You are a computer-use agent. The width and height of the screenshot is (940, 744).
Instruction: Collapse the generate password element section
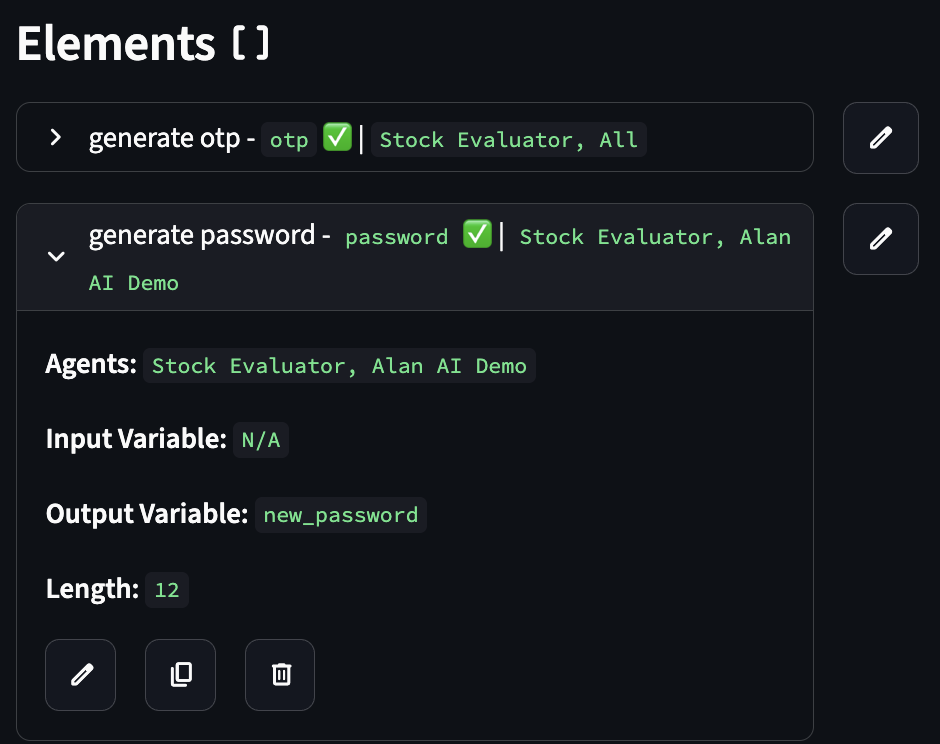click(57, 257)
